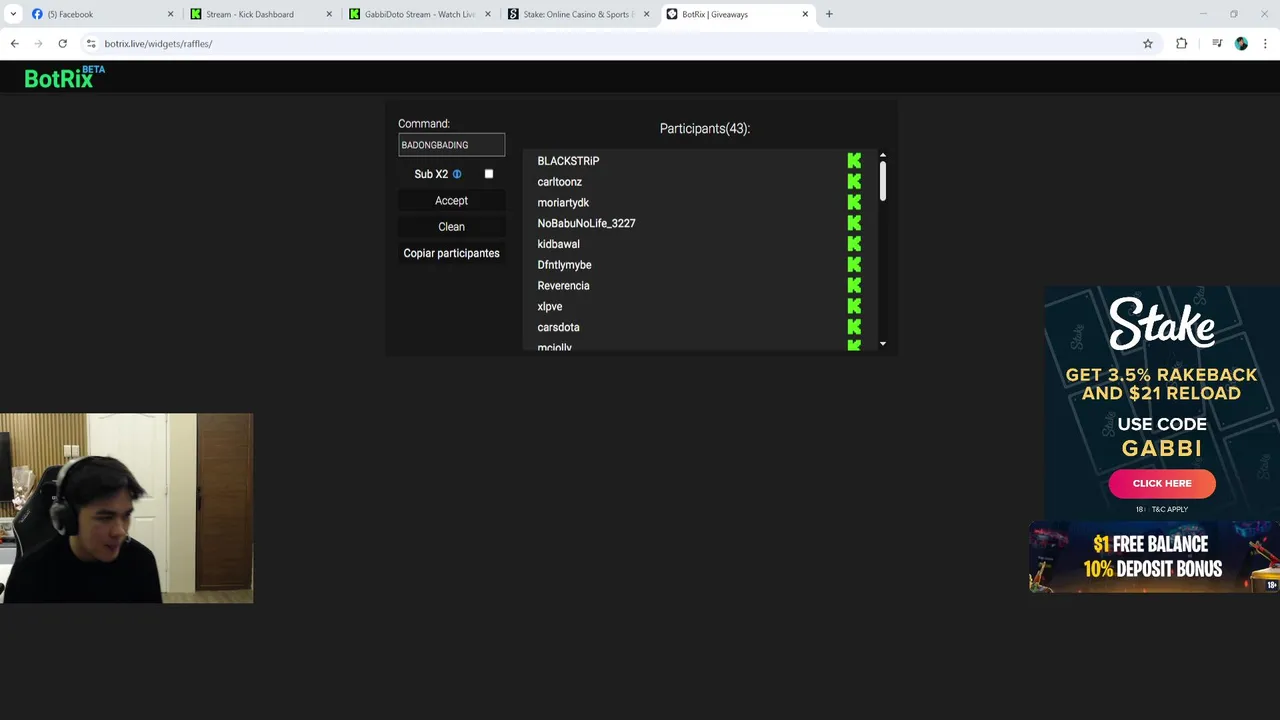
Task: Select participant BLACKSTRIP
Action: click(568, 161)
